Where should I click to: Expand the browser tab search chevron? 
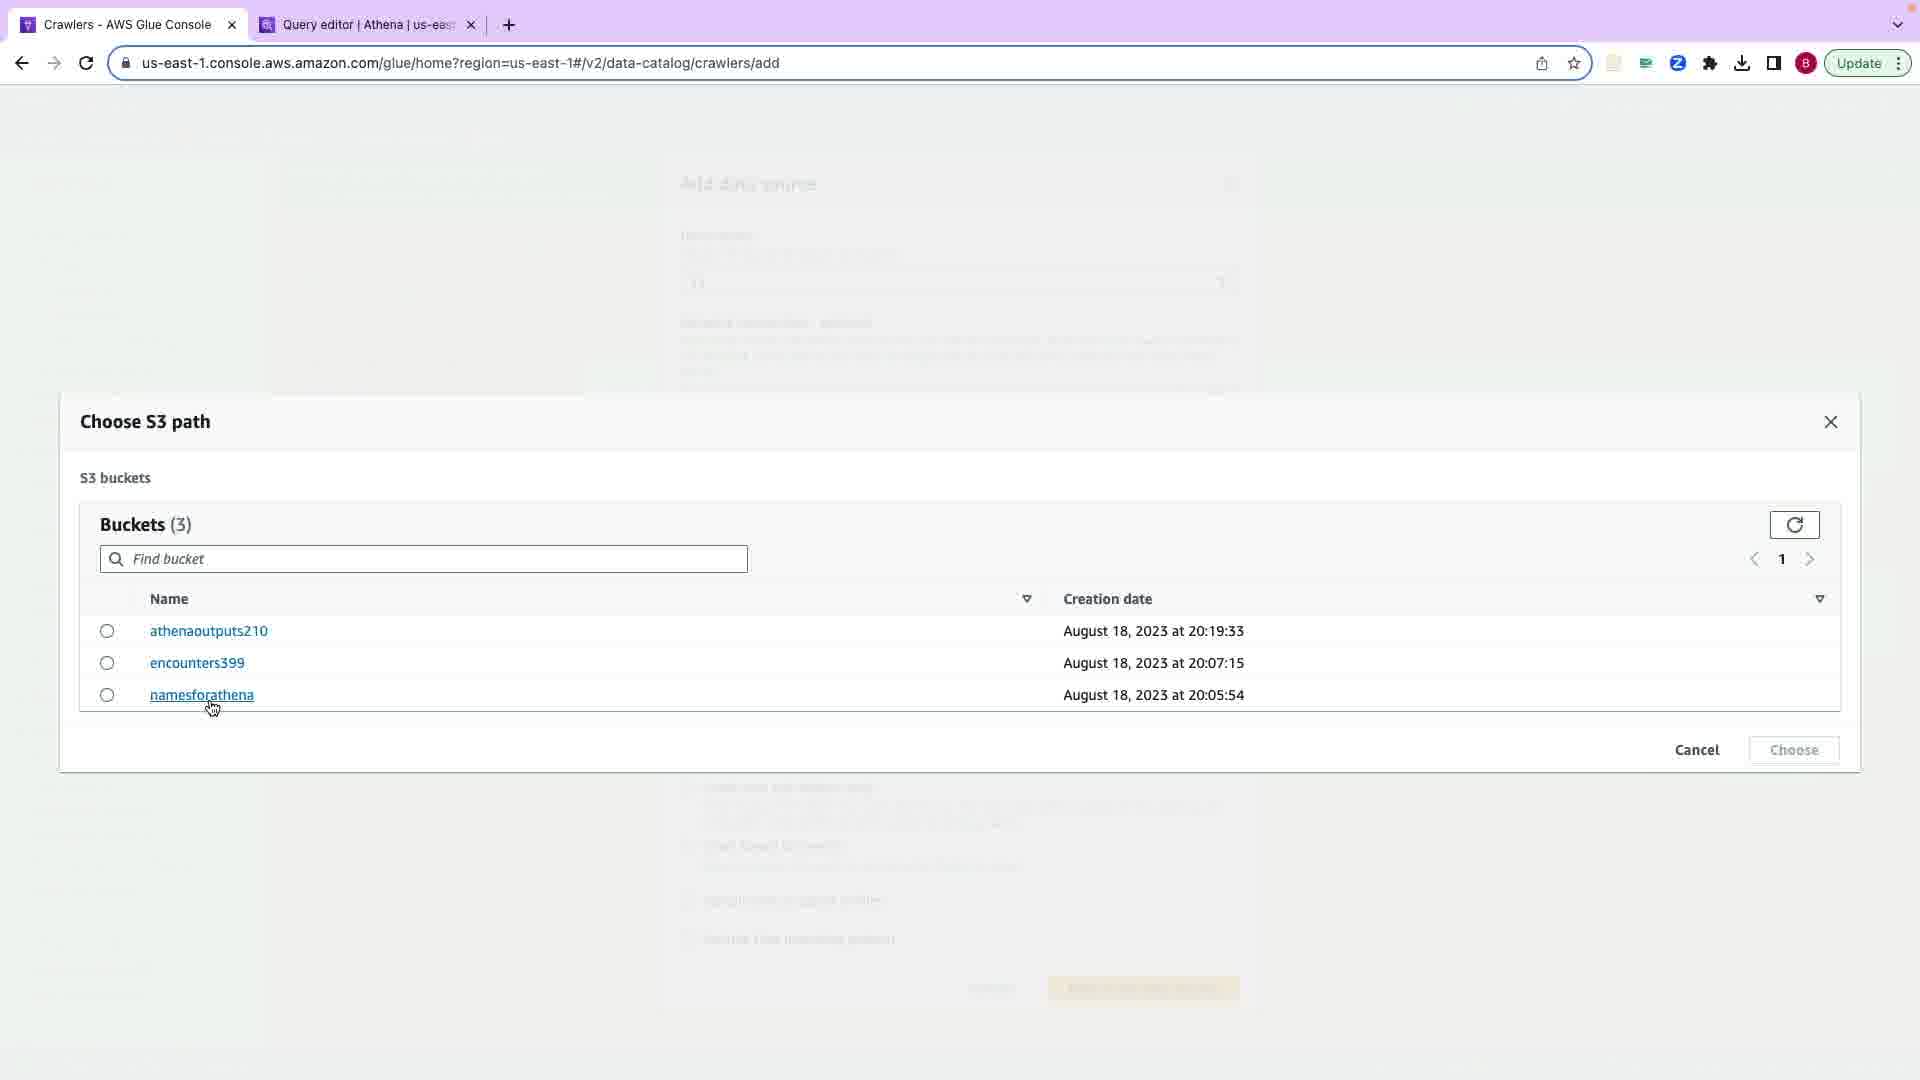tap(1897, 25)
